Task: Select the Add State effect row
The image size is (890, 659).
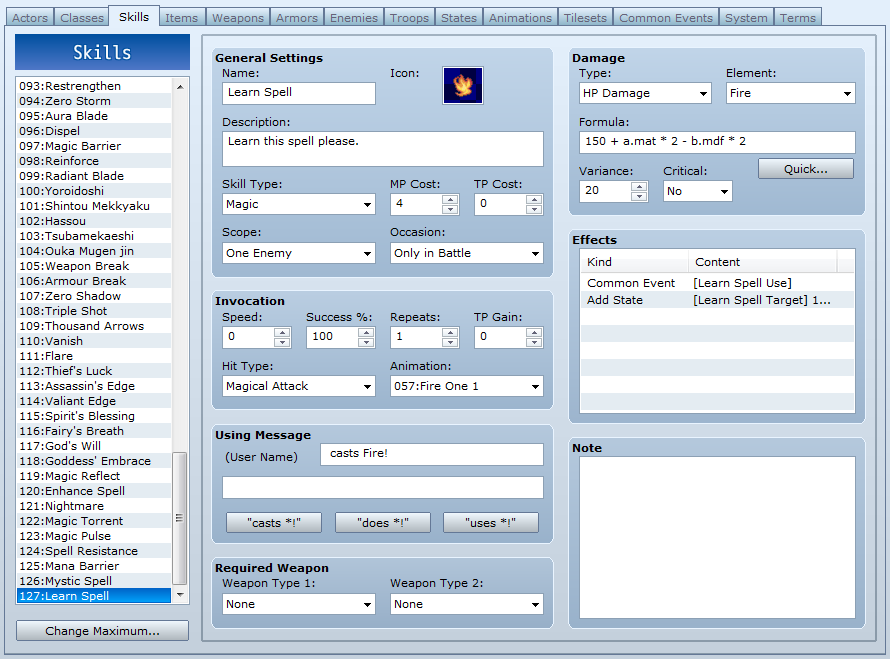Action: pos(717,300)
